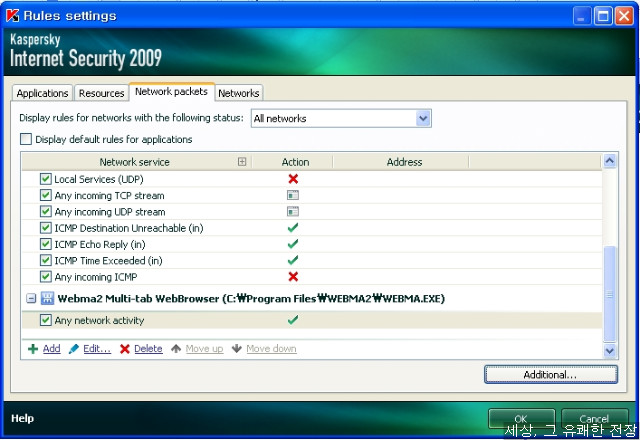This screenshot has width=640, height=440.
Task: Click the Move up link
Action: [x=204, y=349]
